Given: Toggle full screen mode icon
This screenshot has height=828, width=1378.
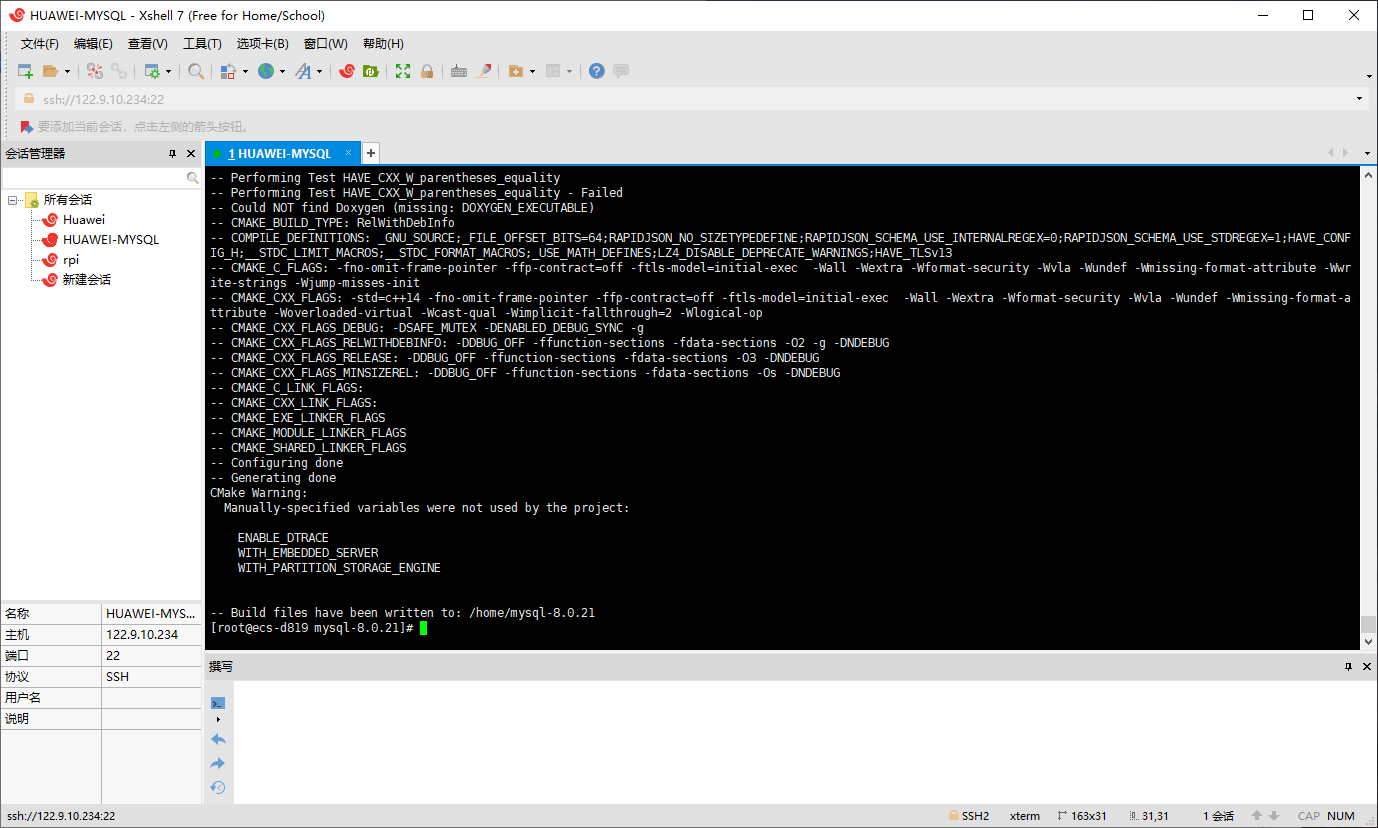Looking at the screenshot, I should coord(403,71).
